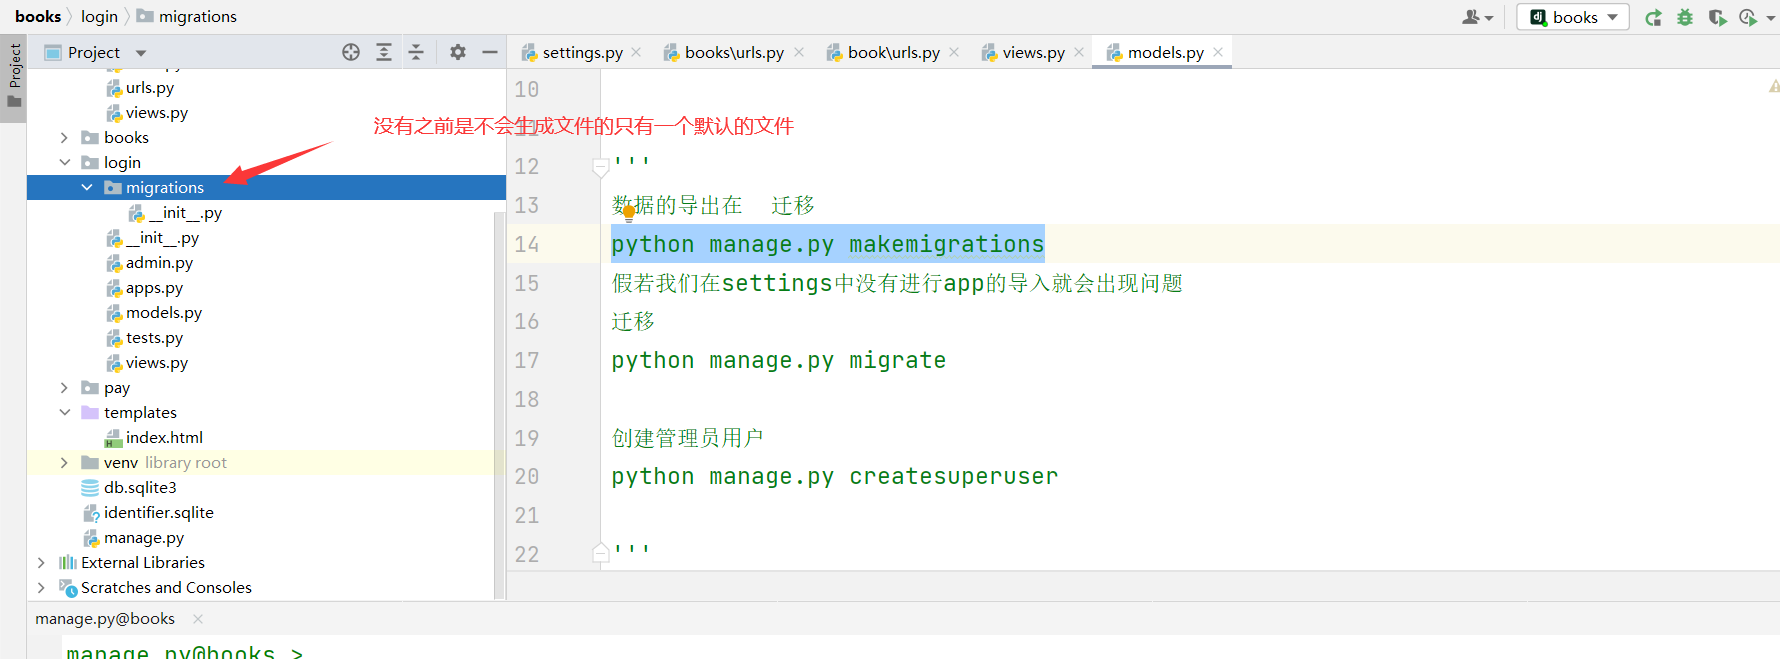Click the Rerun books icon
Screen dimensions: 1780x659
pyautogui.click(x=1653, y=17)
